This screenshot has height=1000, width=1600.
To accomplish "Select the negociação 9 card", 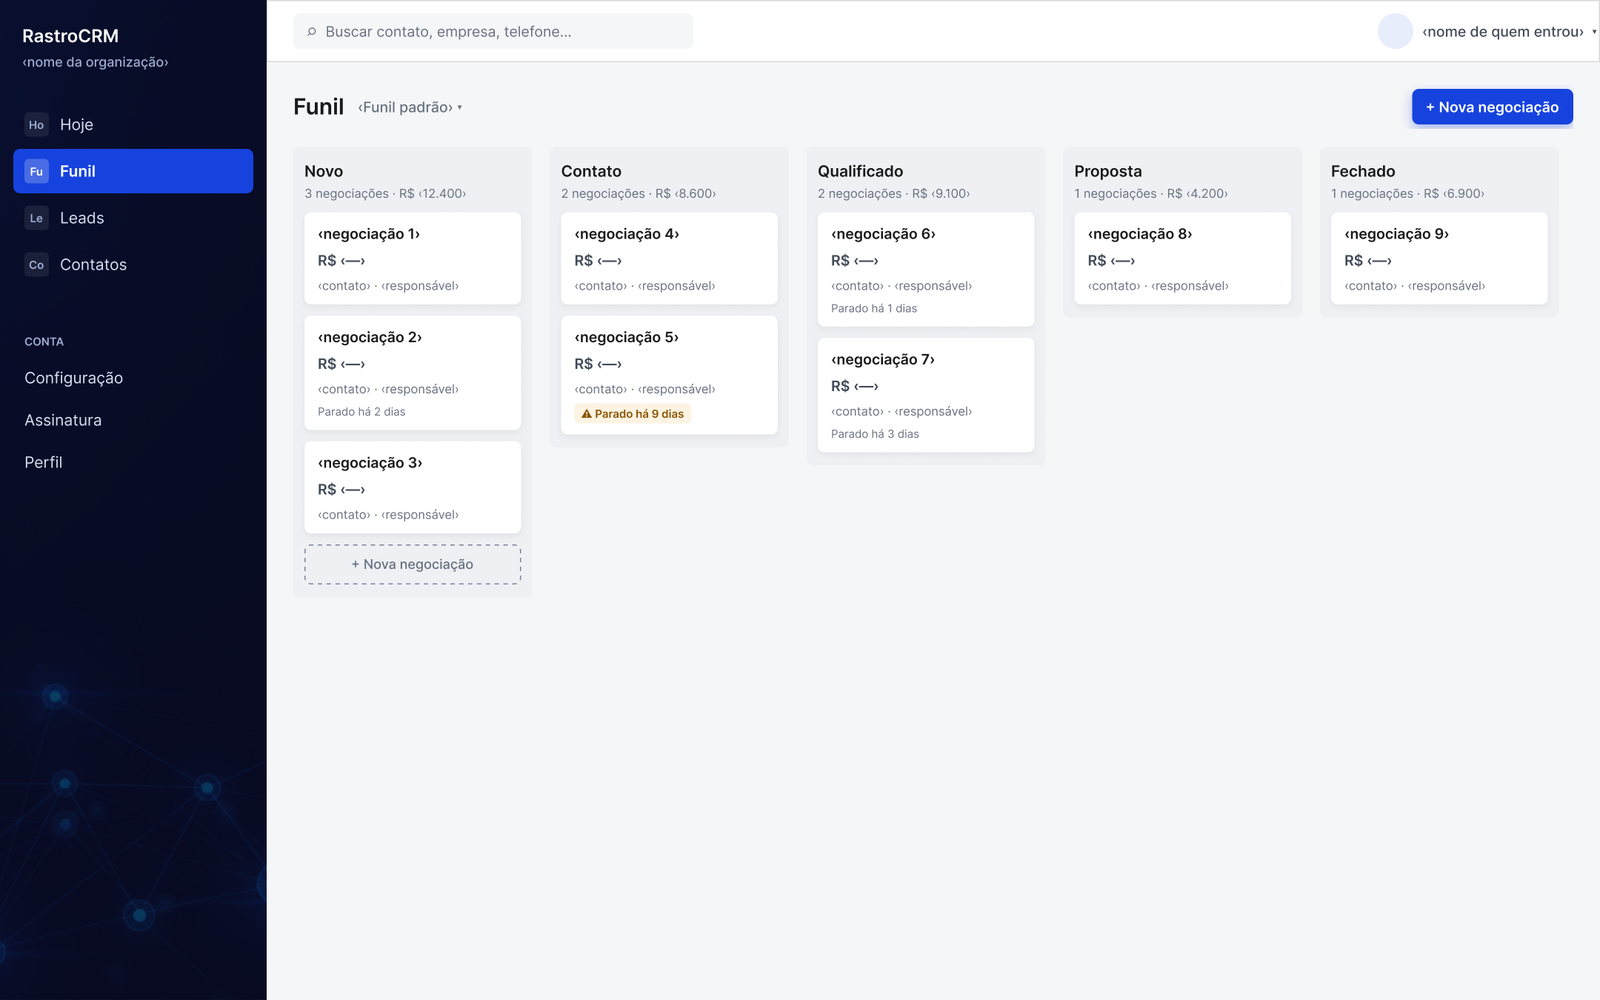I will [1439, 258].
